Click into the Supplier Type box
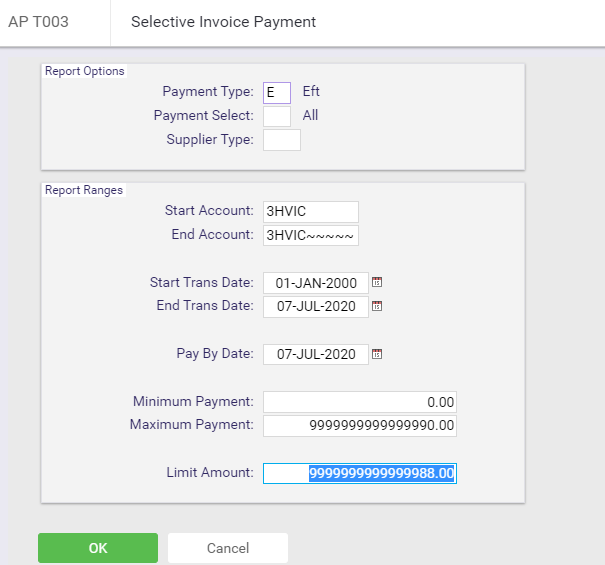This screenshot has height=565, width=605. tap(282, 140)
